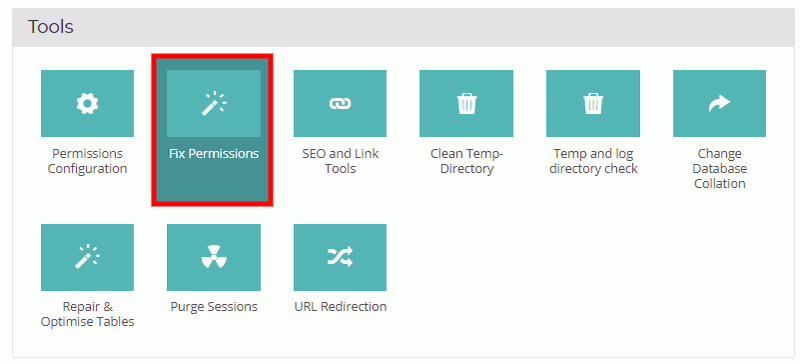Click Change Database Collation arrow icon
Image resolution: width=800 pixels, height=364 pixels.
click(x=719, y=104)
